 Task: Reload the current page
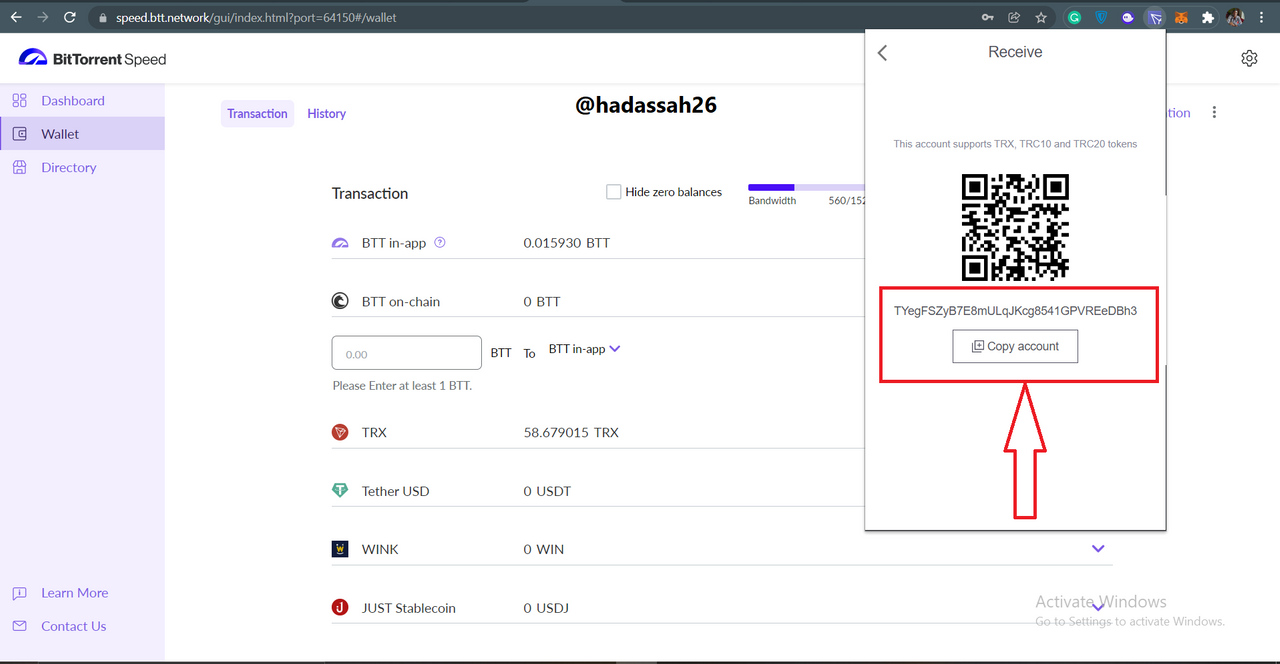[70, 18]
